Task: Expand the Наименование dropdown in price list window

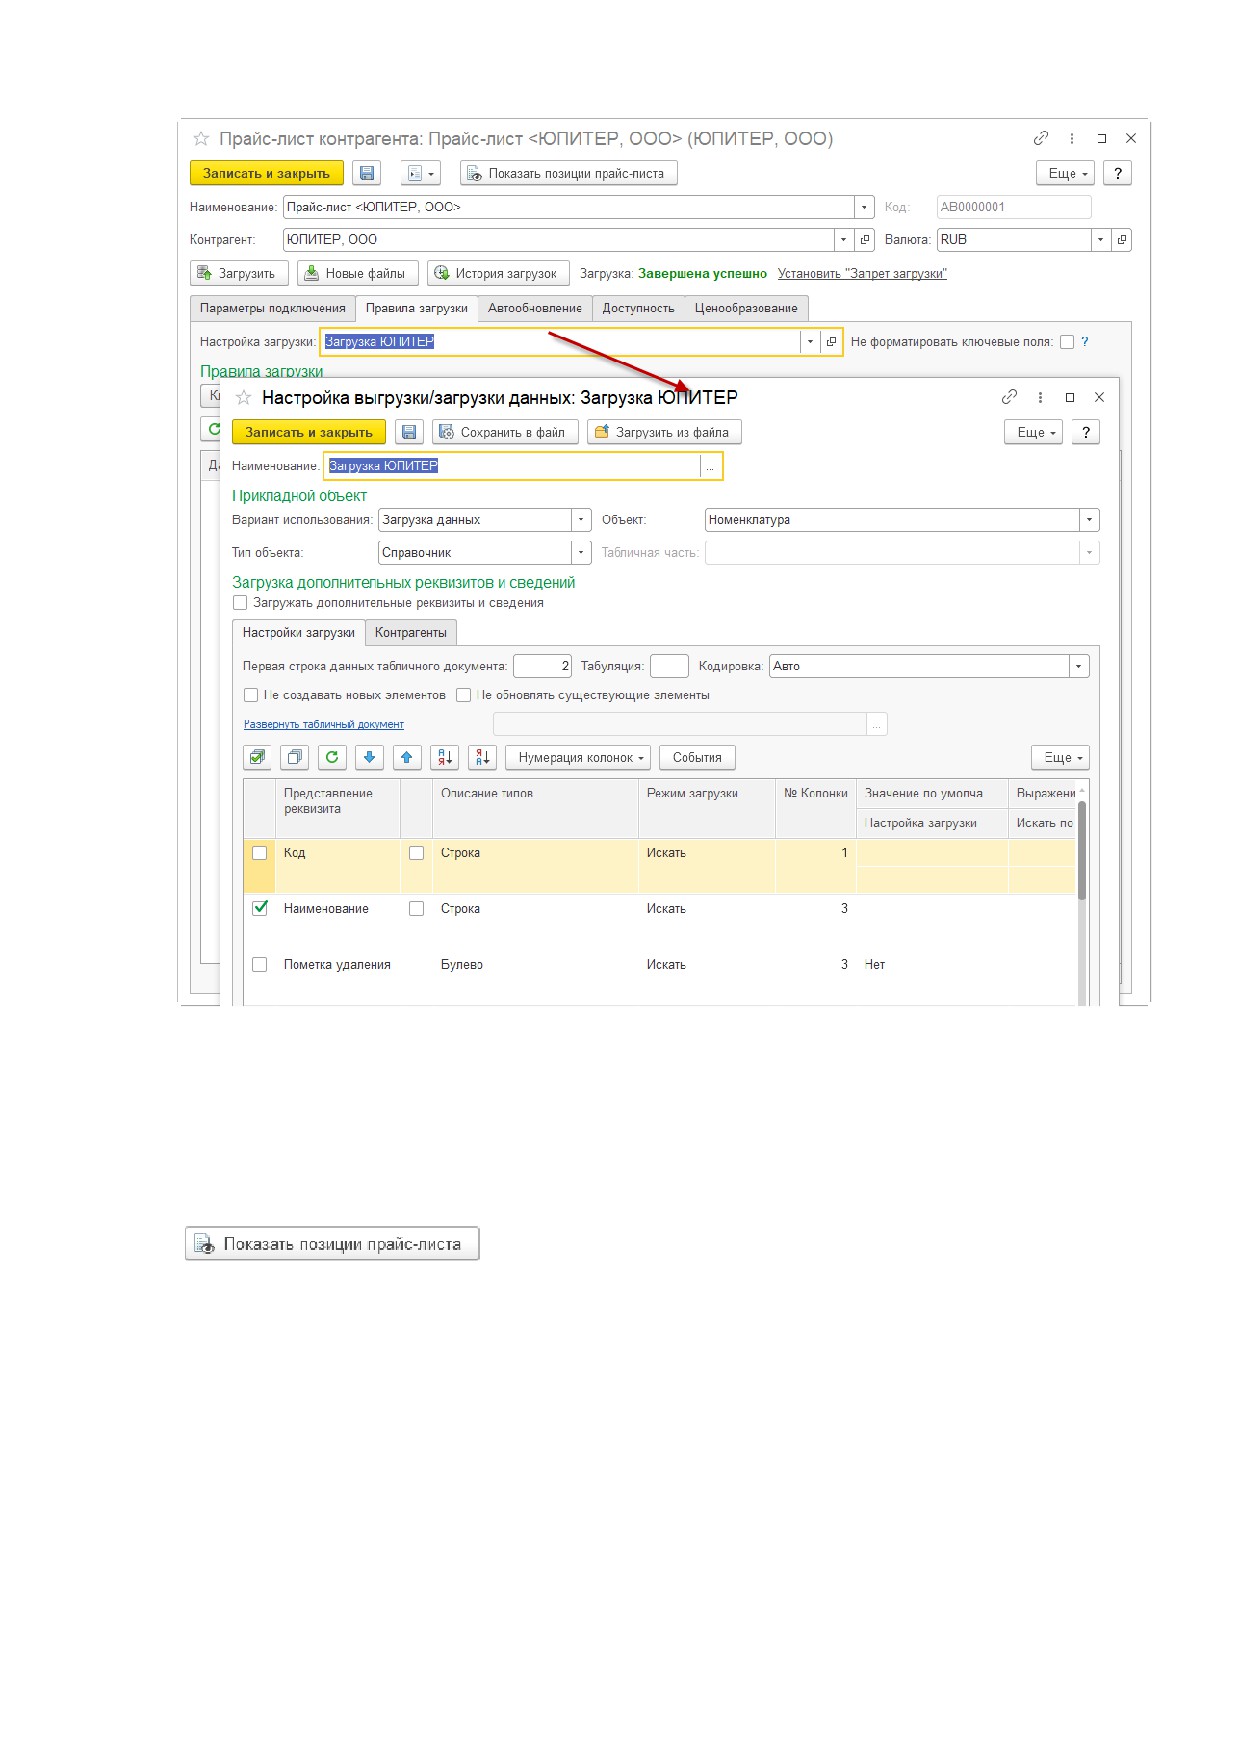Action: coord(864,207)
